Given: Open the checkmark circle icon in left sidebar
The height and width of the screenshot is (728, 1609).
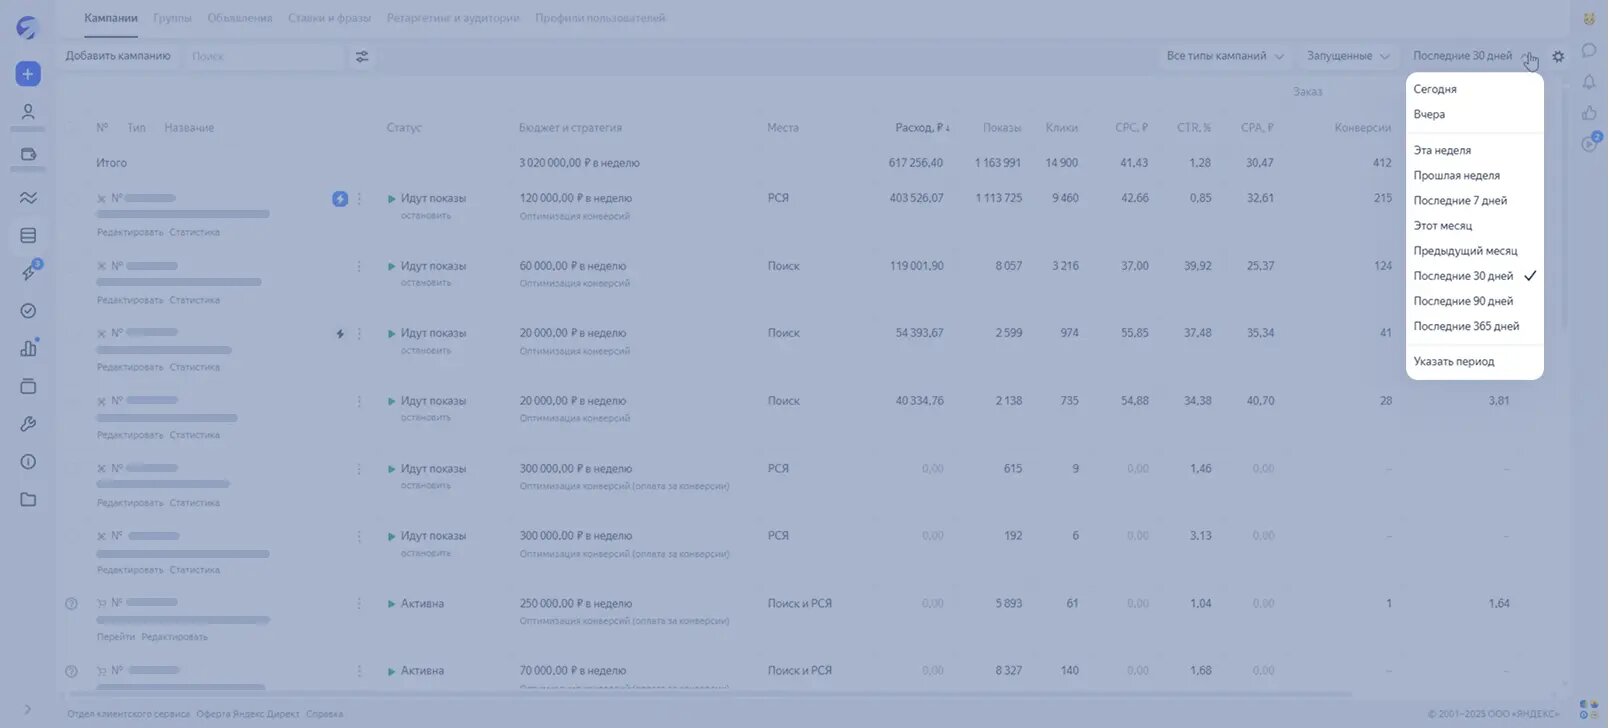Looking at the screenshot, I should pyautogui.click(x=28, y=311).
